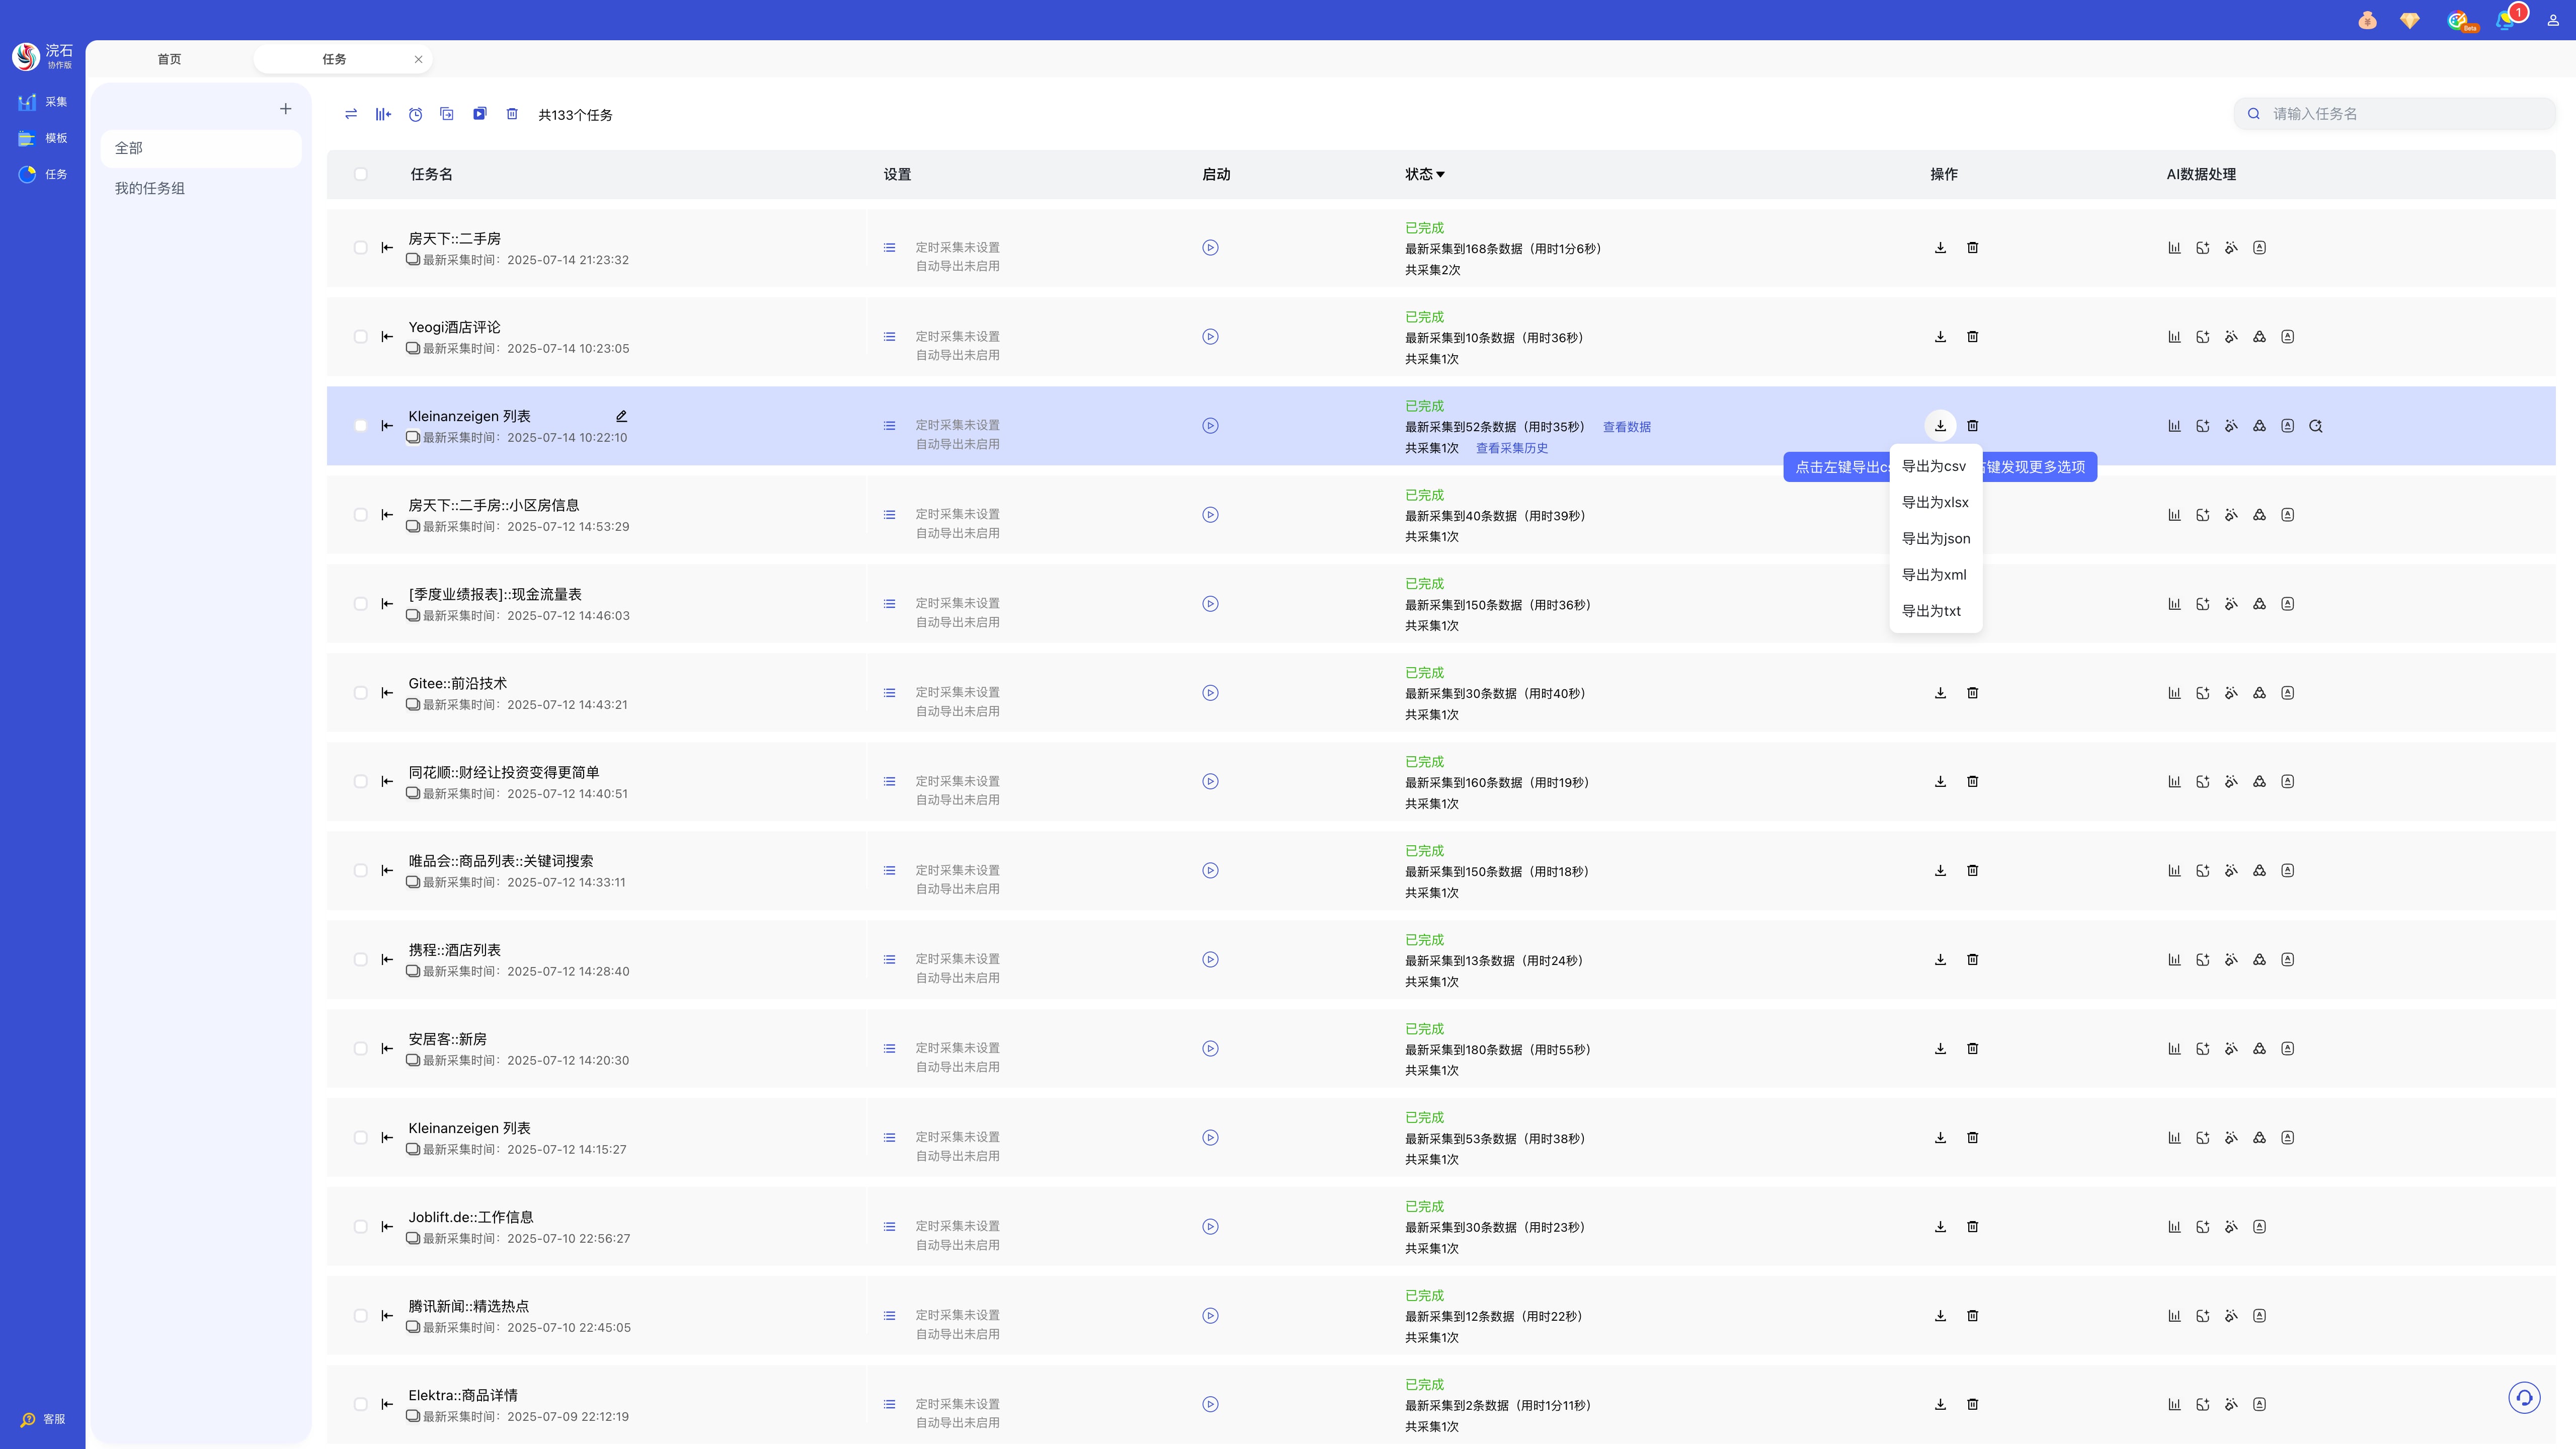Image resolution: width=2576 pixels, height=1449 pixels.
Task: Click the toolbar trash icon to delete tasks
Action: (512, 114)
